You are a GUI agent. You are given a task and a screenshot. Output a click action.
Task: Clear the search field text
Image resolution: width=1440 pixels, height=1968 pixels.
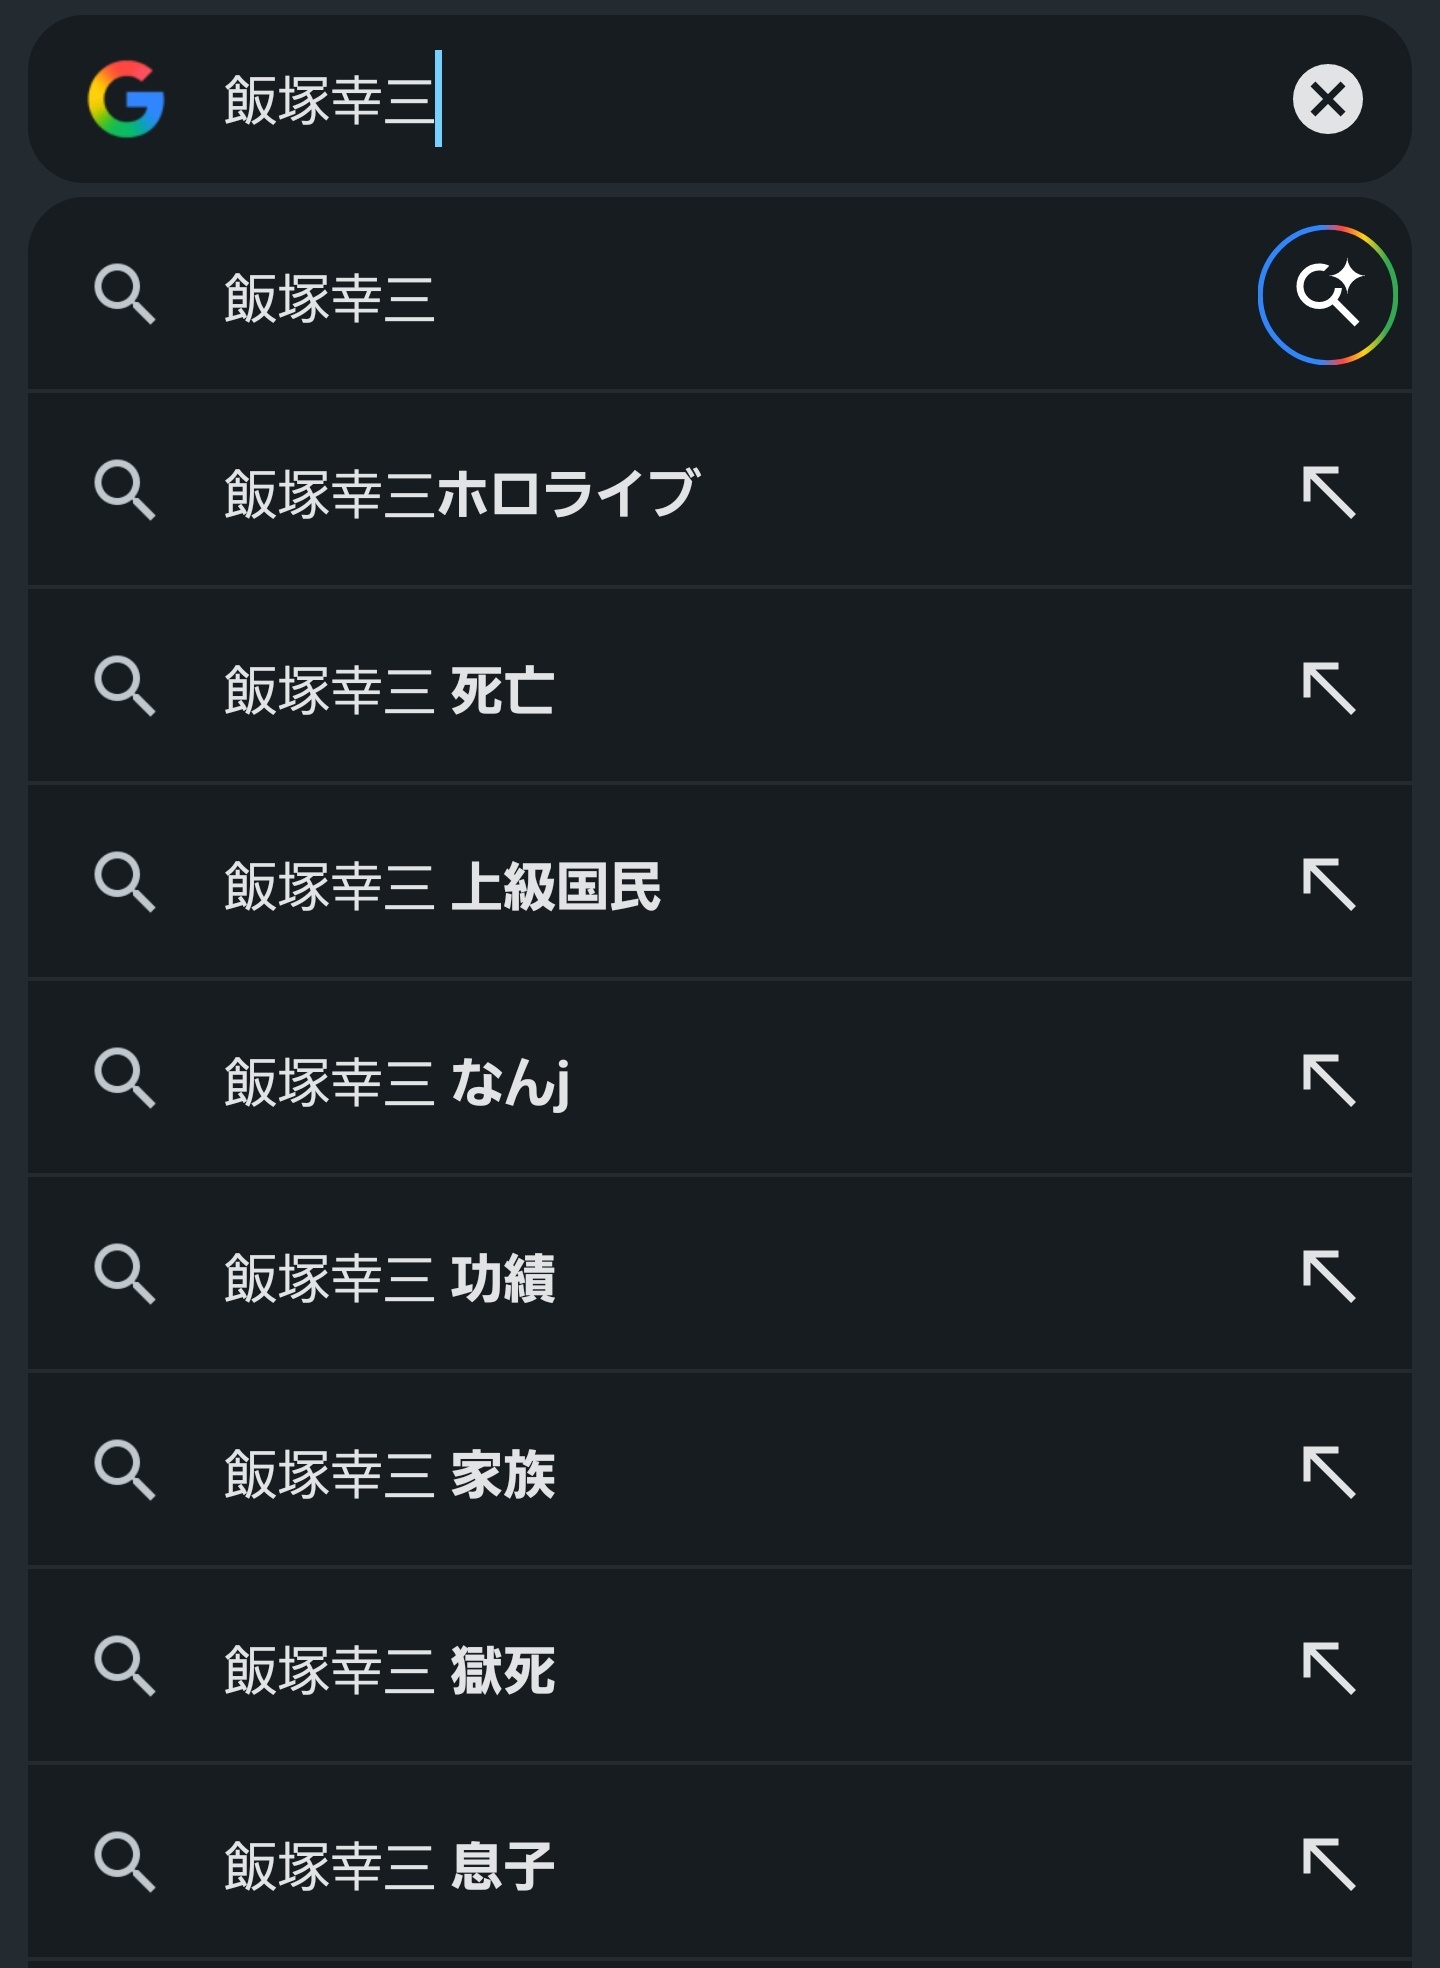(1327, 99)
